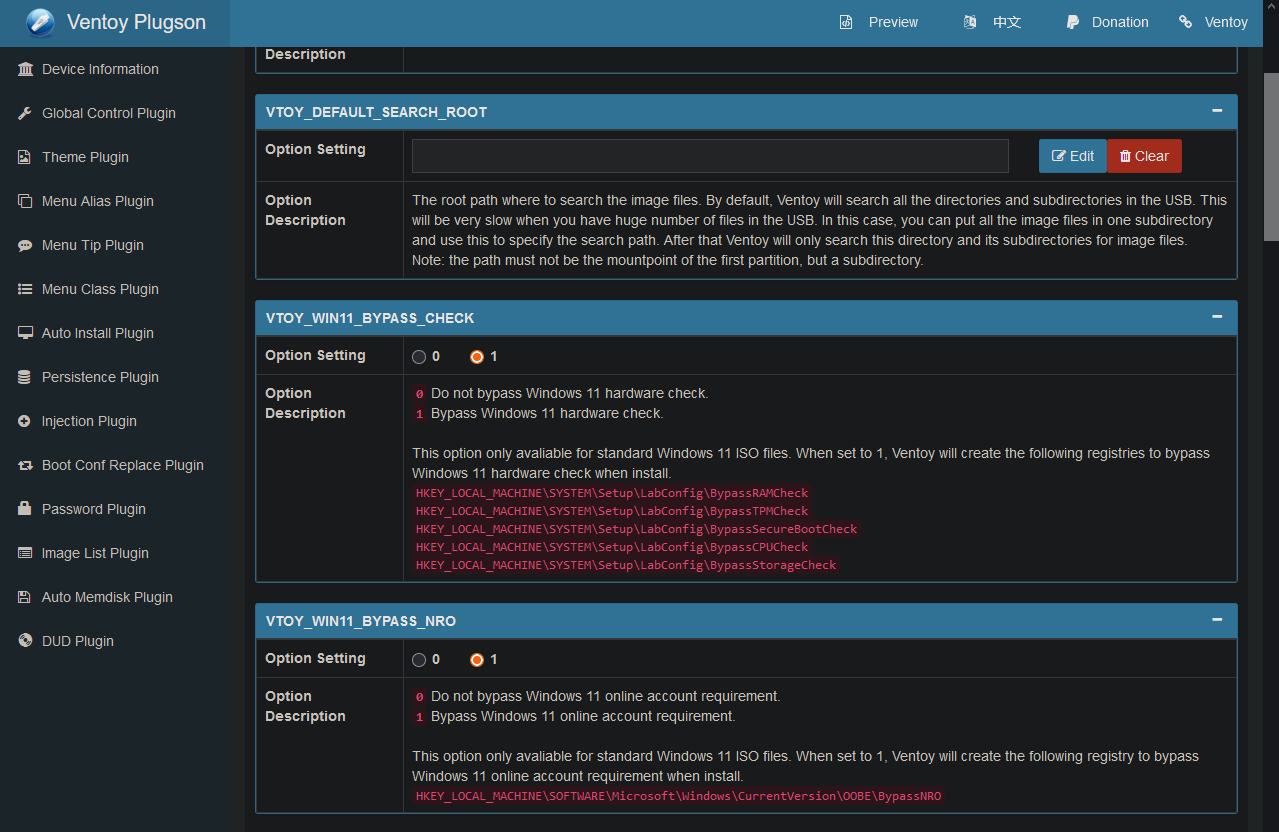Click the search root path input field
Image resolution: width=1279 pixels, height=832 pixels.
coord(710,156)
